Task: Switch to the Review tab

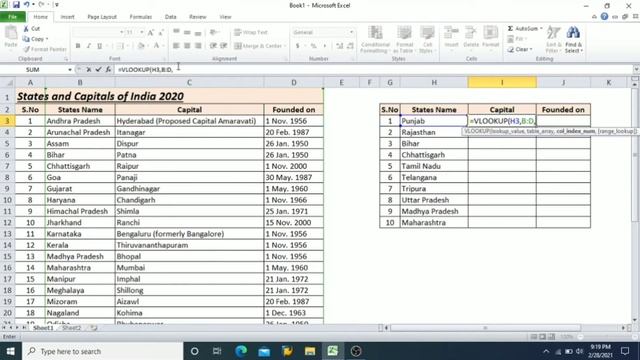Action: click(198, 17)
